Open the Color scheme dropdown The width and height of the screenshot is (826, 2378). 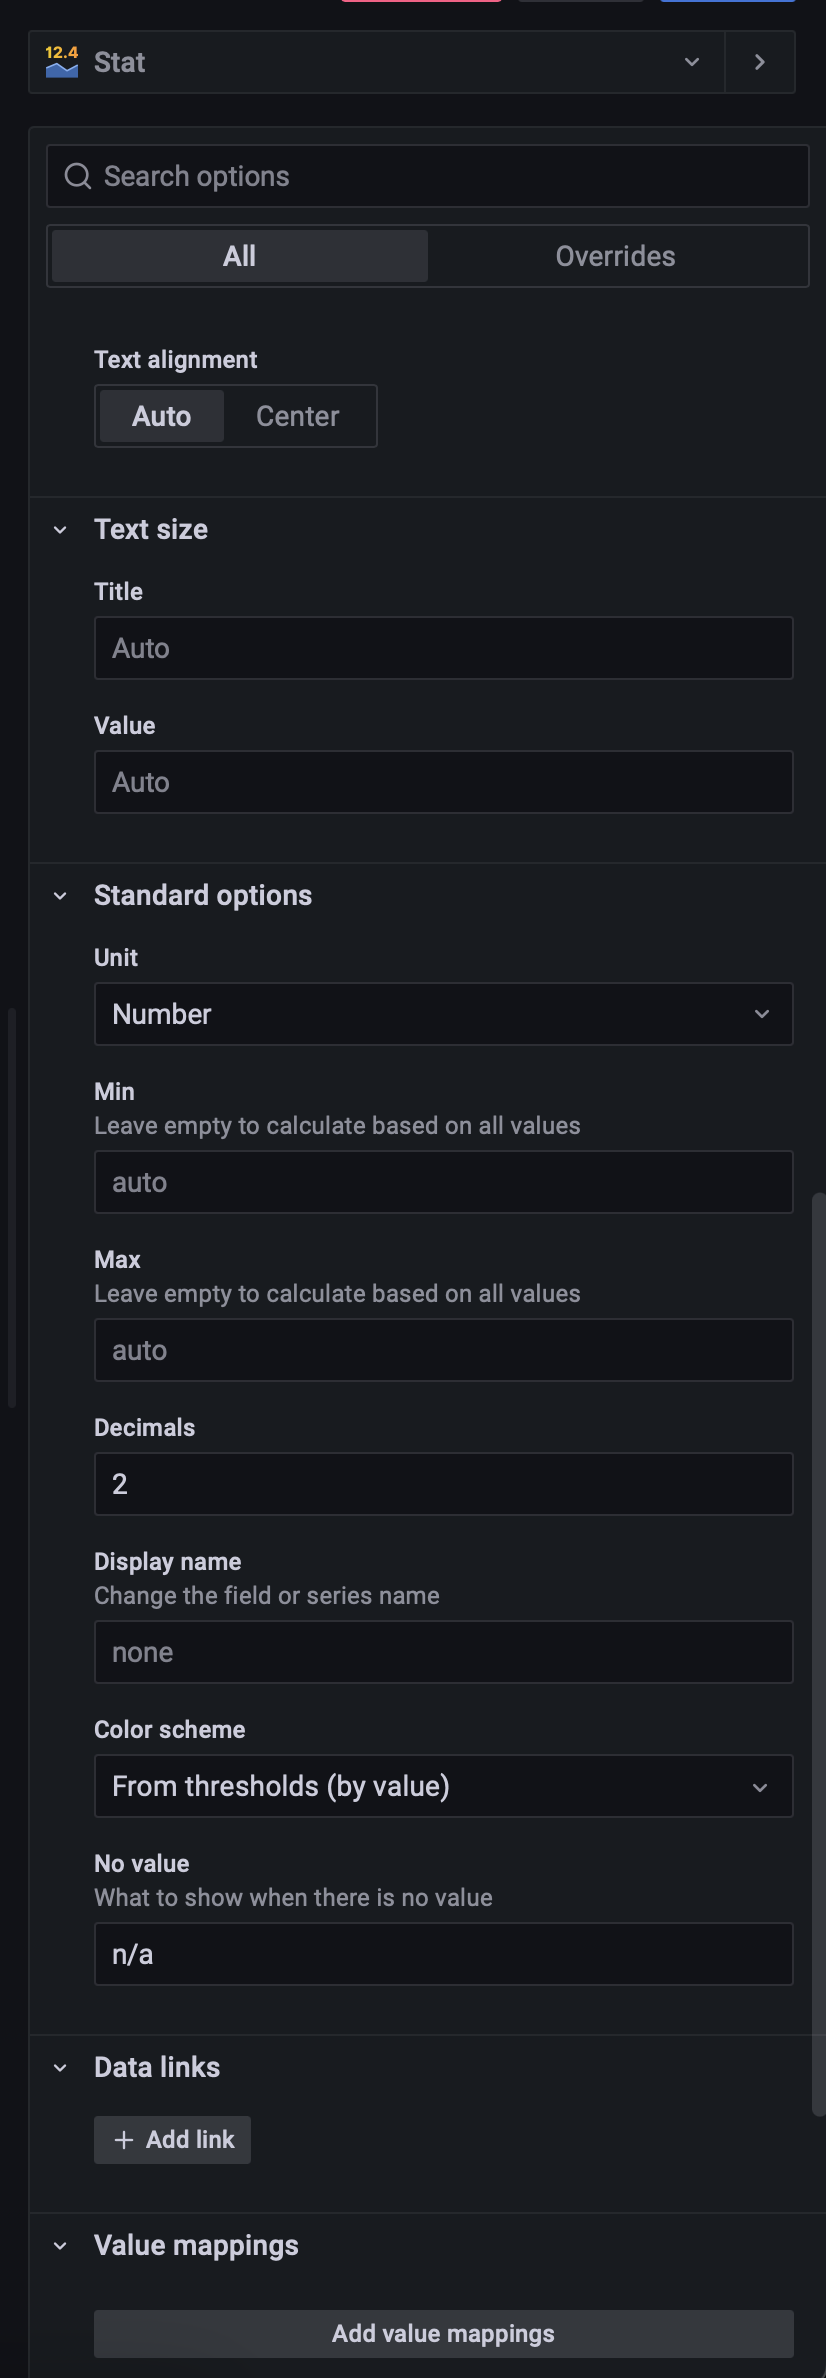[x=443, y=1786]
